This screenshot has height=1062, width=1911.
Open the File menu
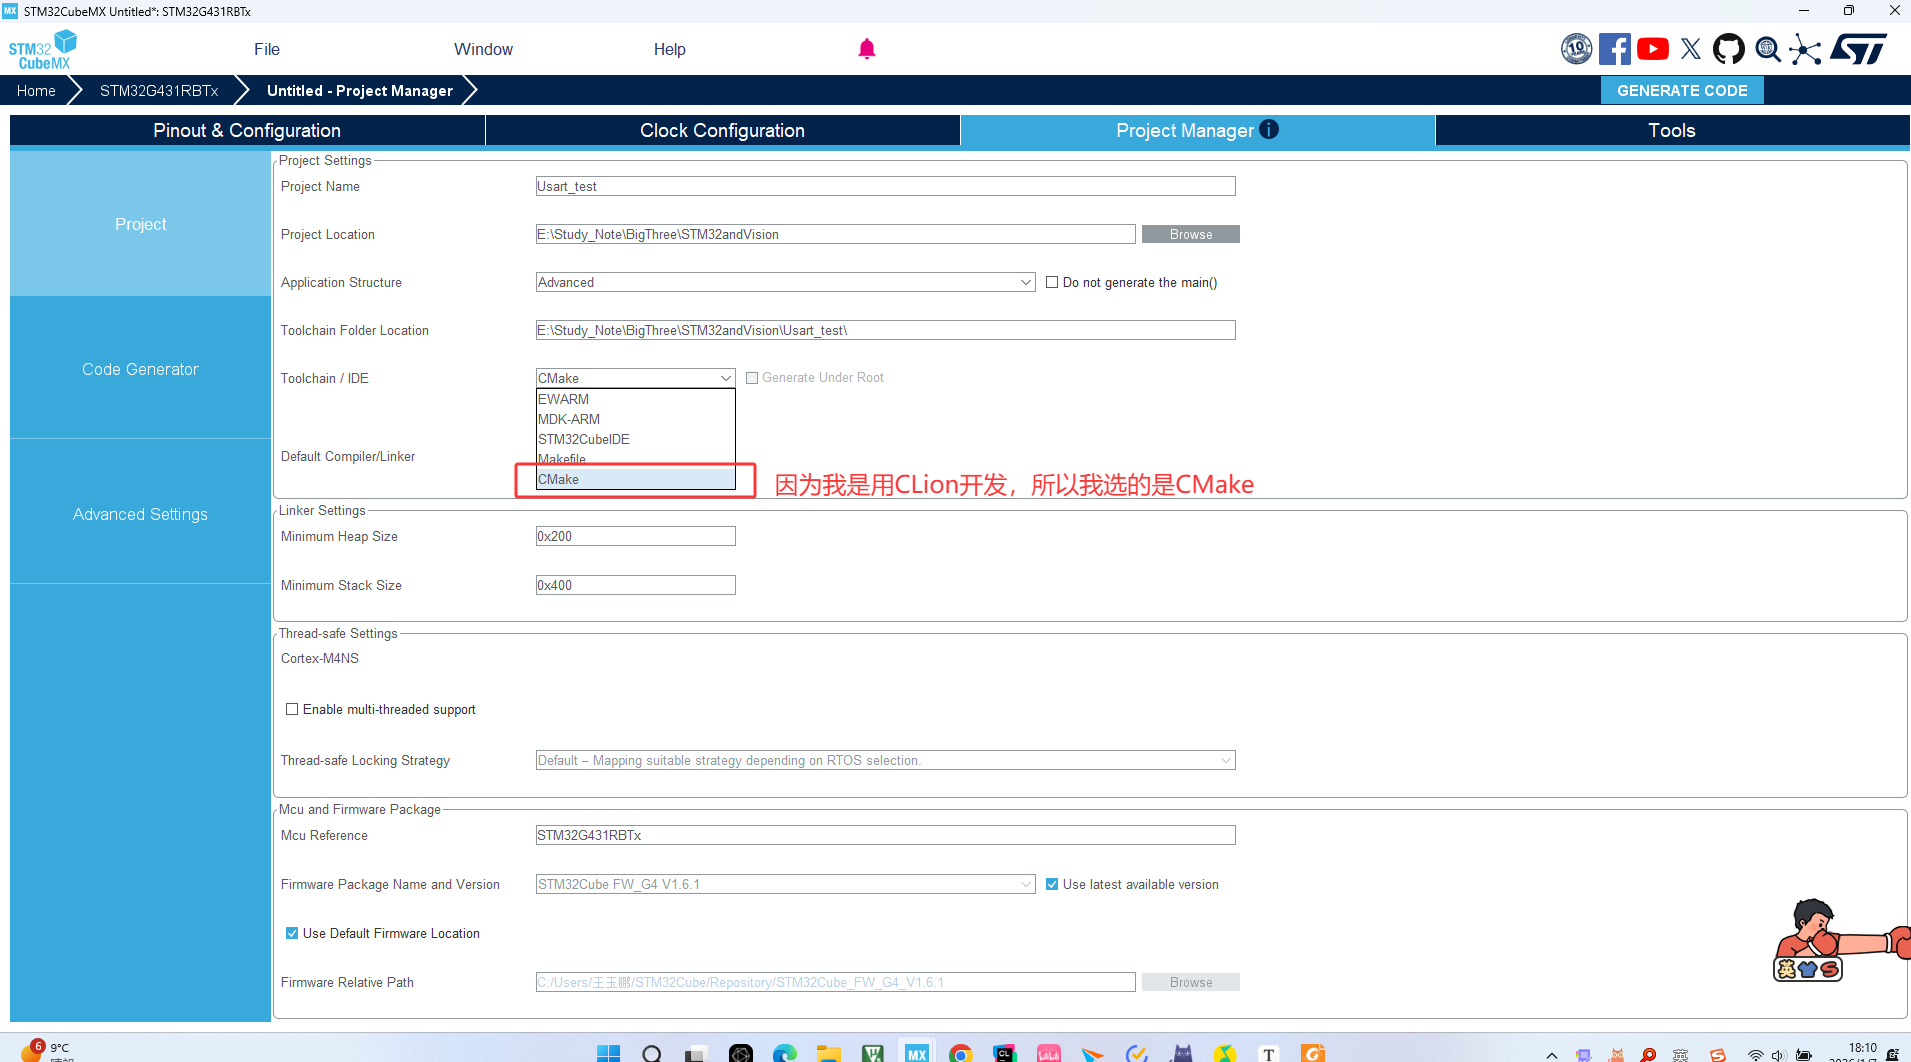point(267,49)
